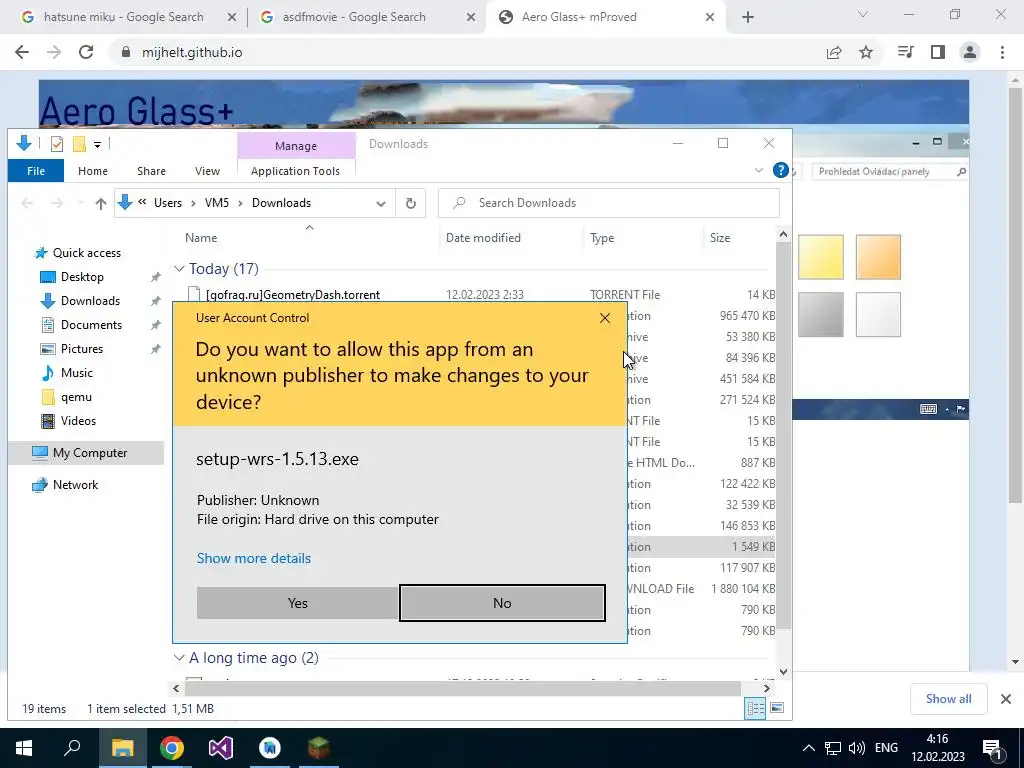1024x768 pixels.
Task: Open Chrome three-dot menu
Action: coord(1002,52)
